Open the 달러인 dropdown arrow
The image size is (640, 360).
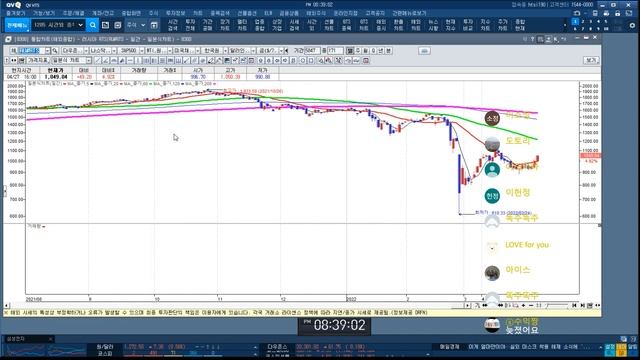253,51
